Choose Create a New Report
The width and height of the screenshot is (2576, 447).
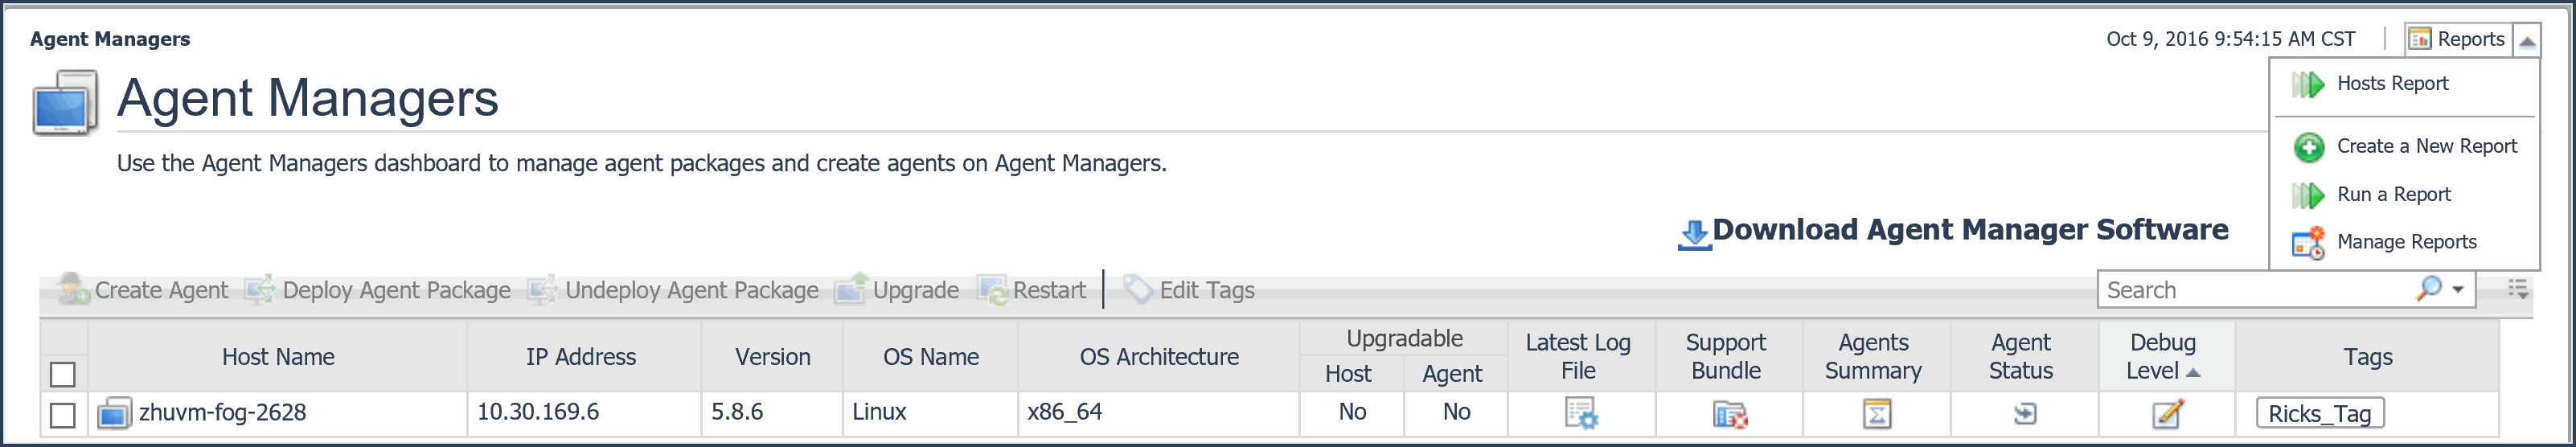[x=2426, y=147]
